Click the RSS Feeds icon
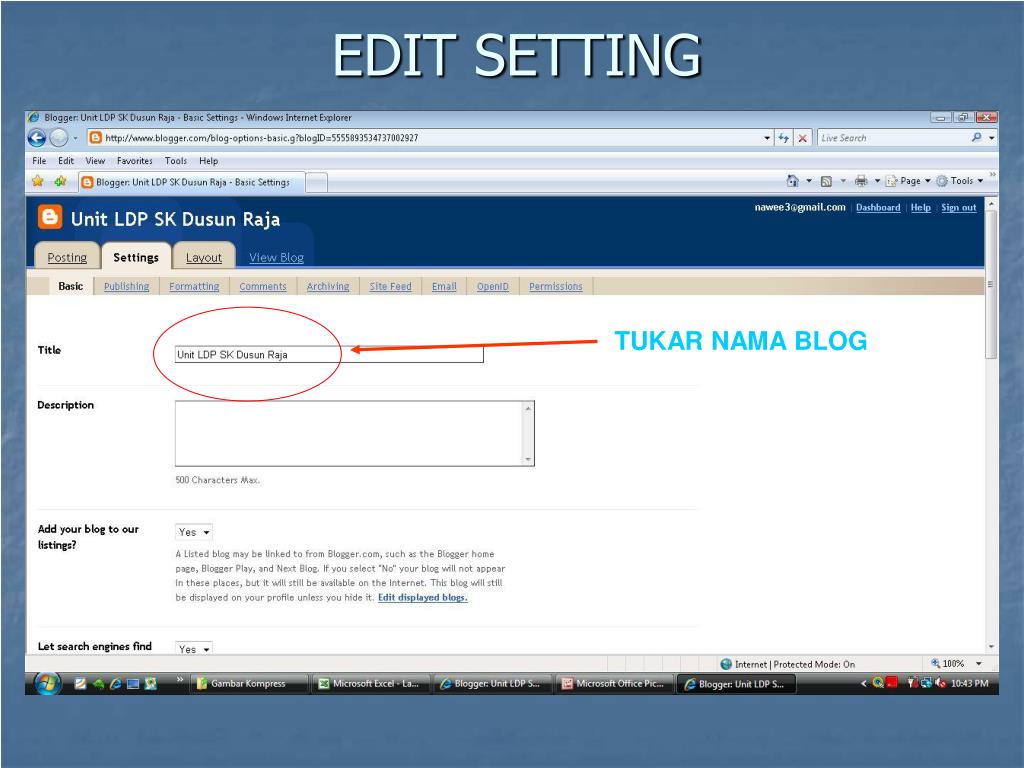Image resolution: width=1024 pixels, height=768 pixels. tap(826, 181)
